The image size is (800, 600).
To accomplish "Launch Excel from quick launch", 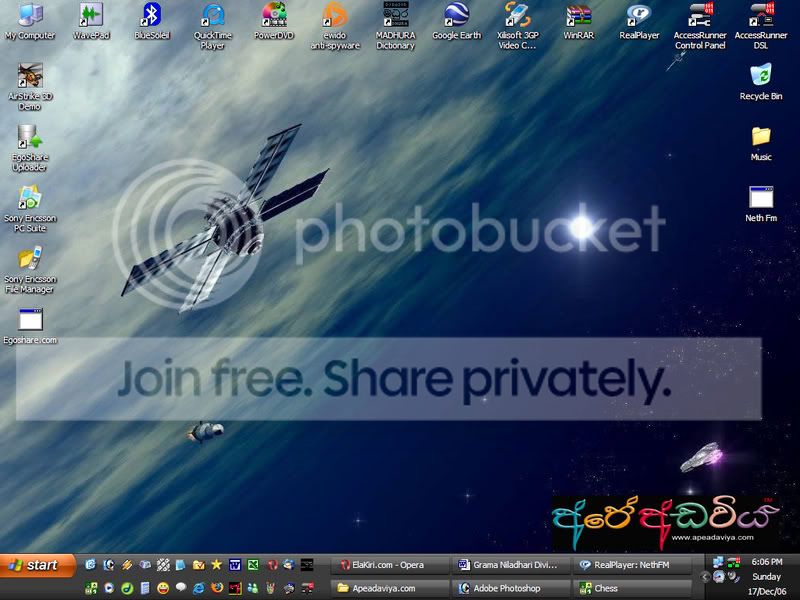I will click(253, 564).
